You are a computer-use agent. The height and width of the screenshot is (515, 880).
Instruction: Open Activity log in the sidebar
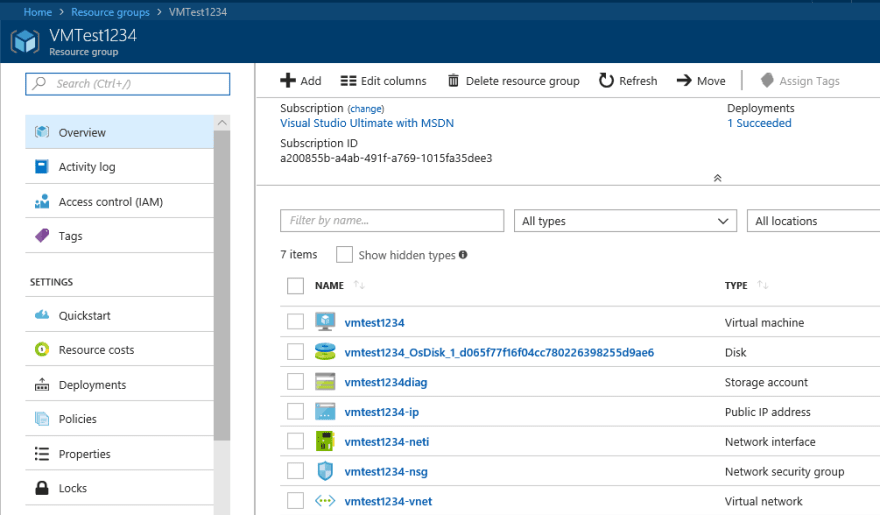point(120,167)
